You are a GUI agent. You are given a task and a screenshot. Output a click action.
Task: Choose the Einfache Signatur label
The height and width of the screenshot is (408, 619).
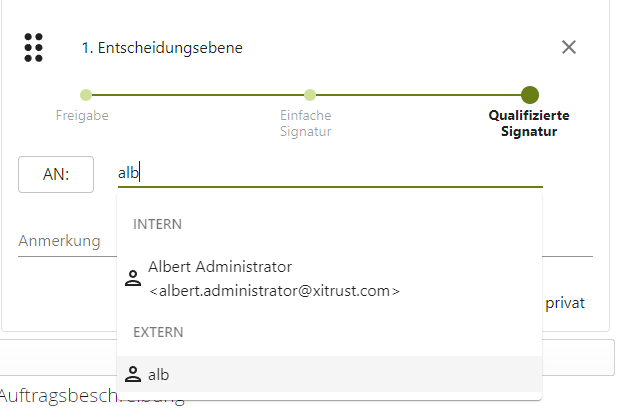(305, 123)
